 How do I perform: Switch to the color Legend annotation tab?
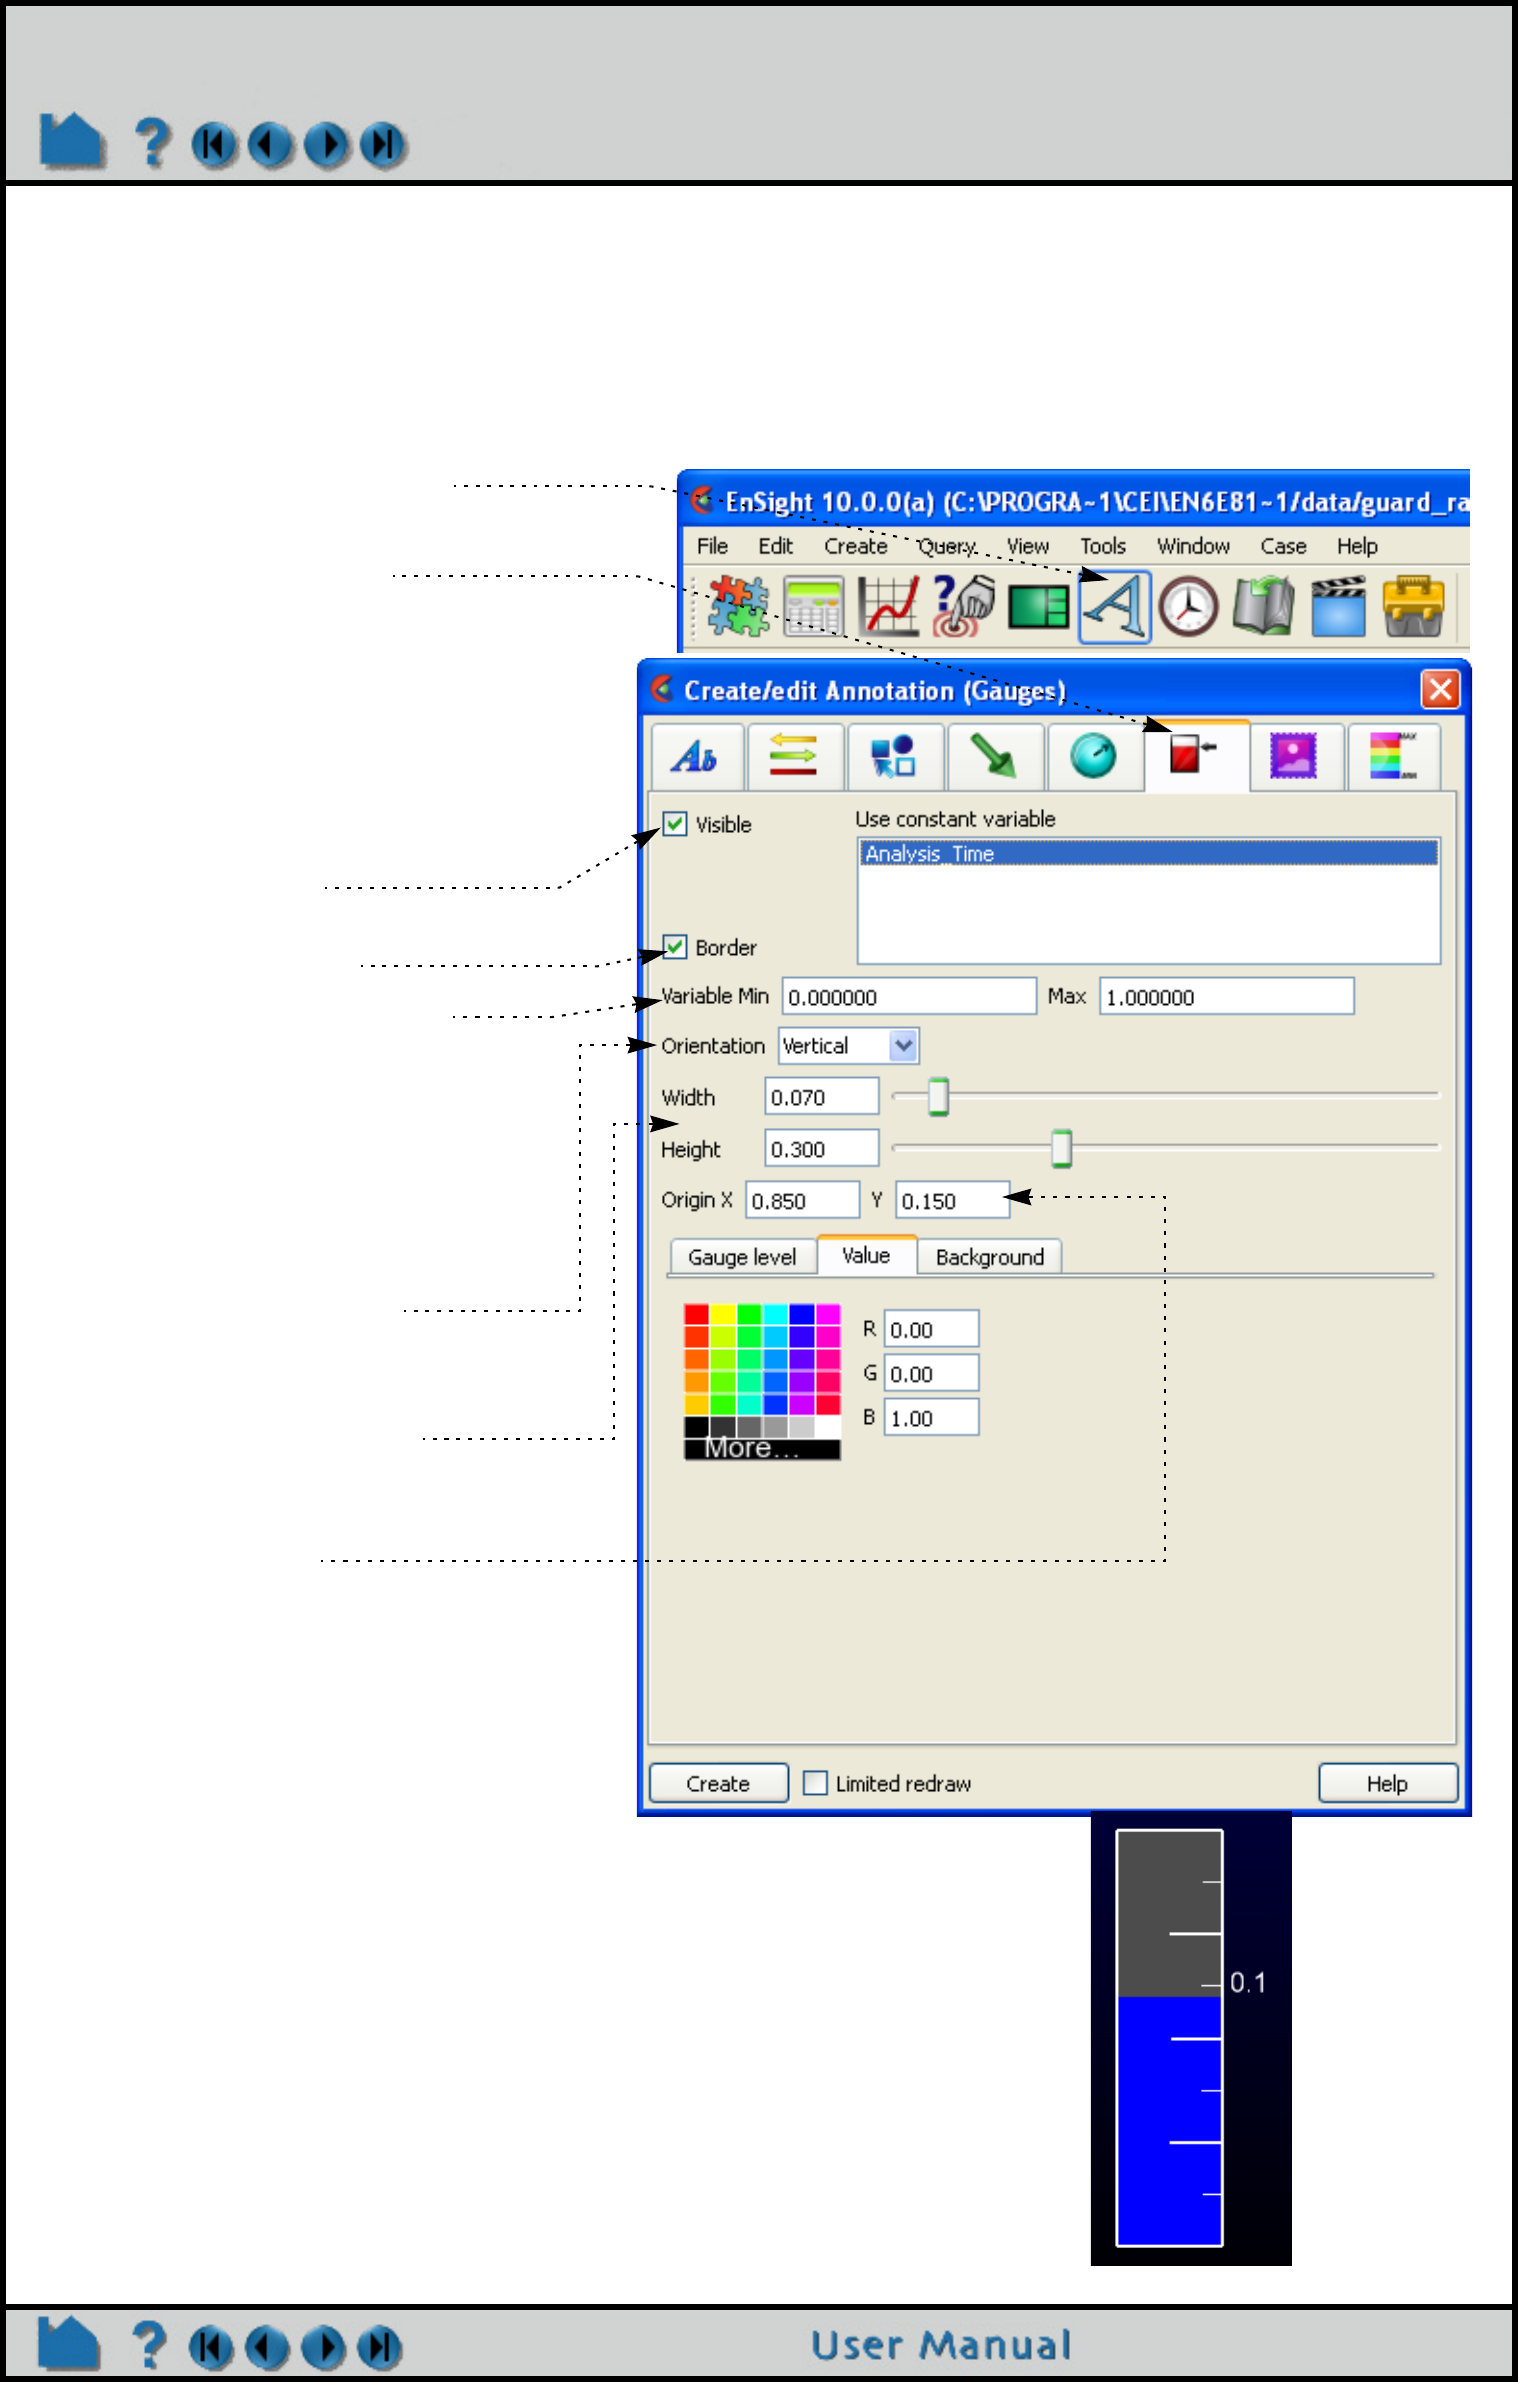pyautogui.click(x=1393, y=757)
